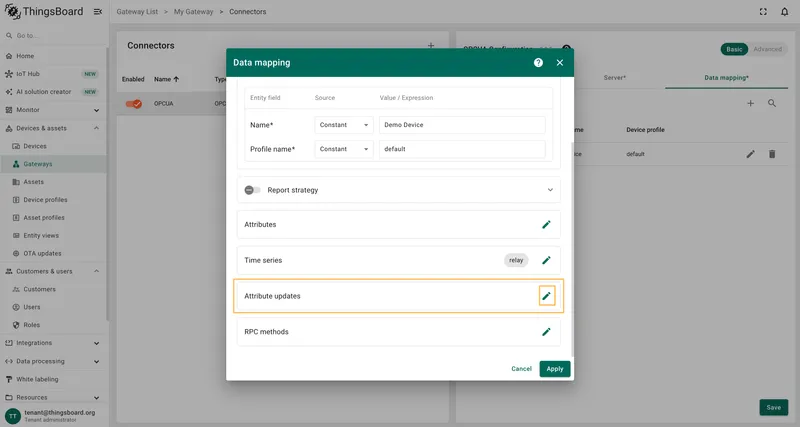Open IoT Hub sidebar item

pyautogui.click(x=54, y=74)
